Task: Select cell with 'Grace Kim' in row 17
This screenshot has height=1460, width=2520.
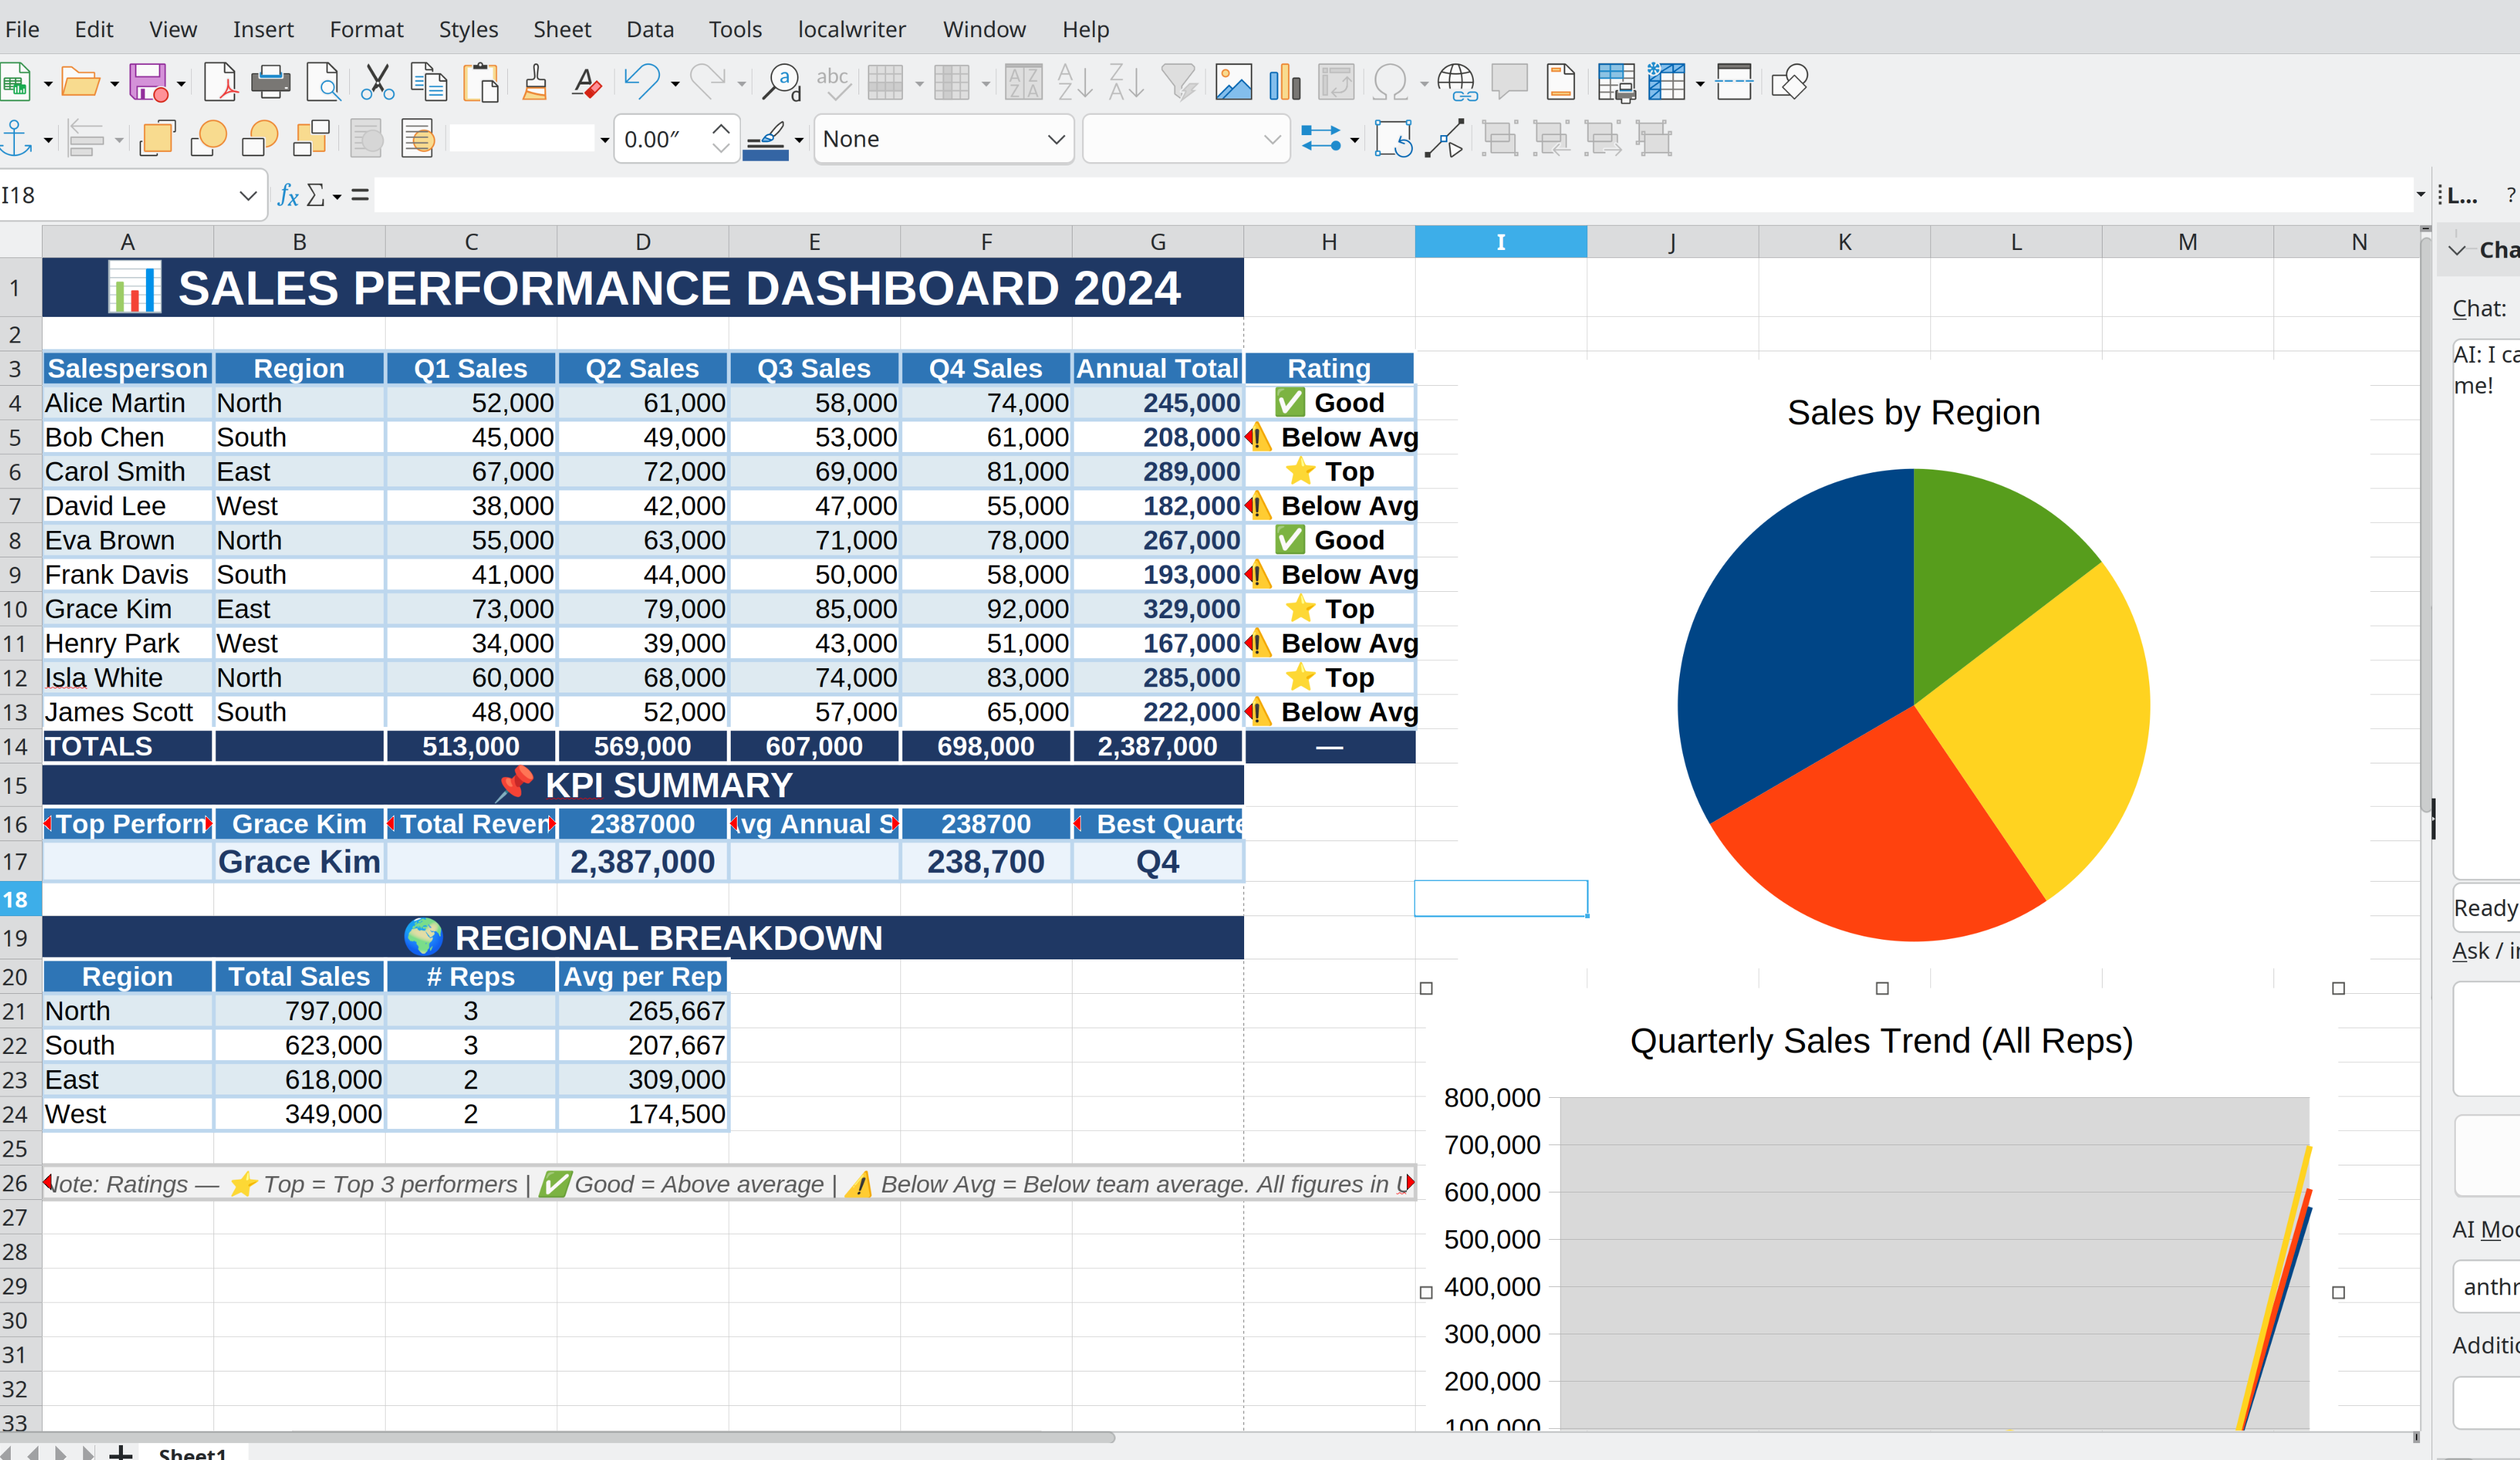Action: tap(299, 861)
